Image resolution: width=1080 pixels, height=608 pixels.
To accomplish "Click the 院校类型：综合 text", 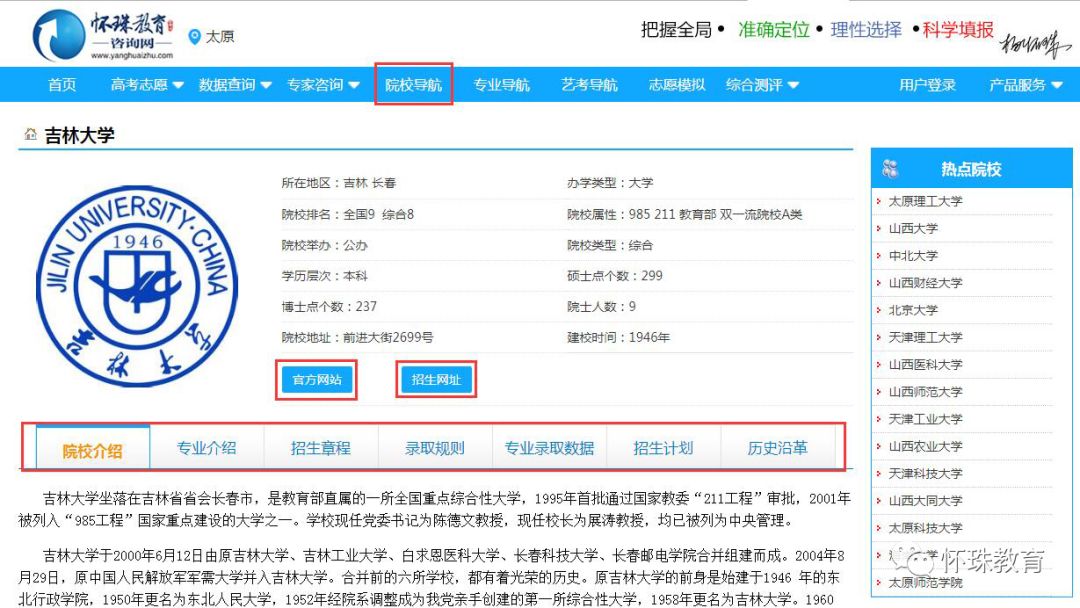I will click(610, 245).
